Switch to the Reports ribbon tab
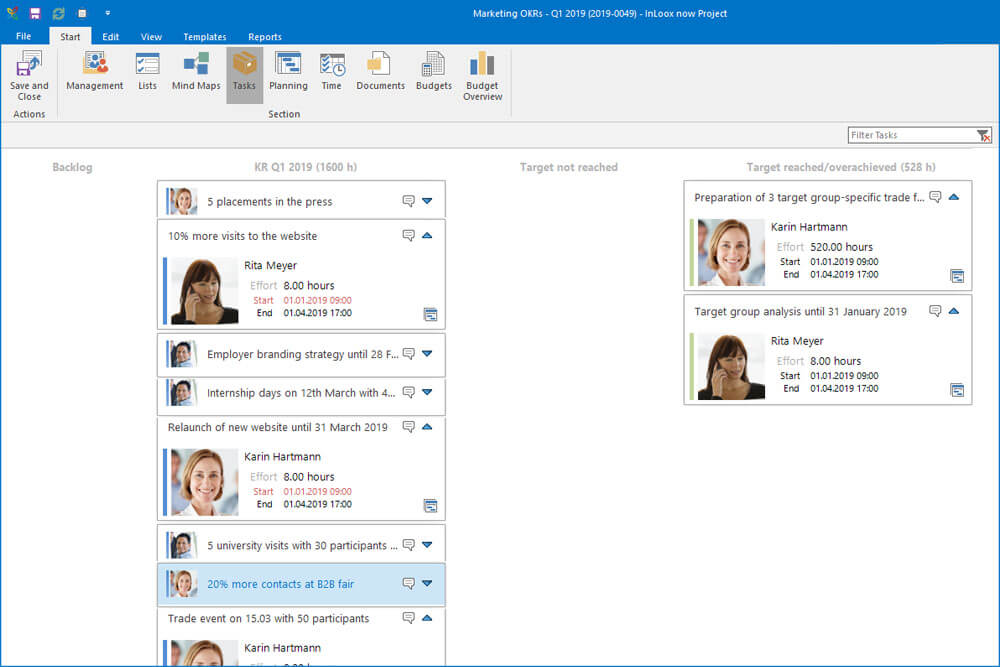This screenshot has height=667, width=1000. tap(265, 36)
